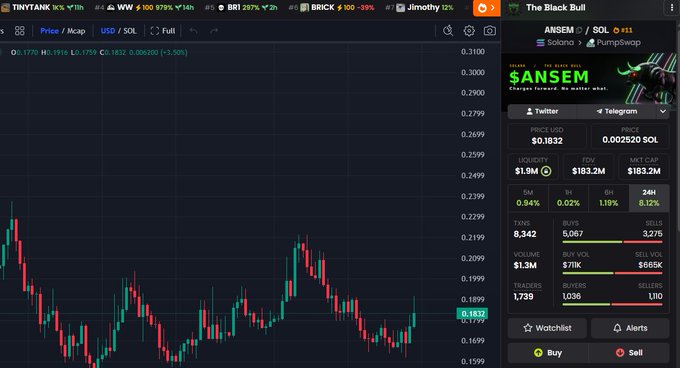Viewport: 680px width, 368px height.
Task: Click the PumpSwap link
Action: (x=613, y=42)
